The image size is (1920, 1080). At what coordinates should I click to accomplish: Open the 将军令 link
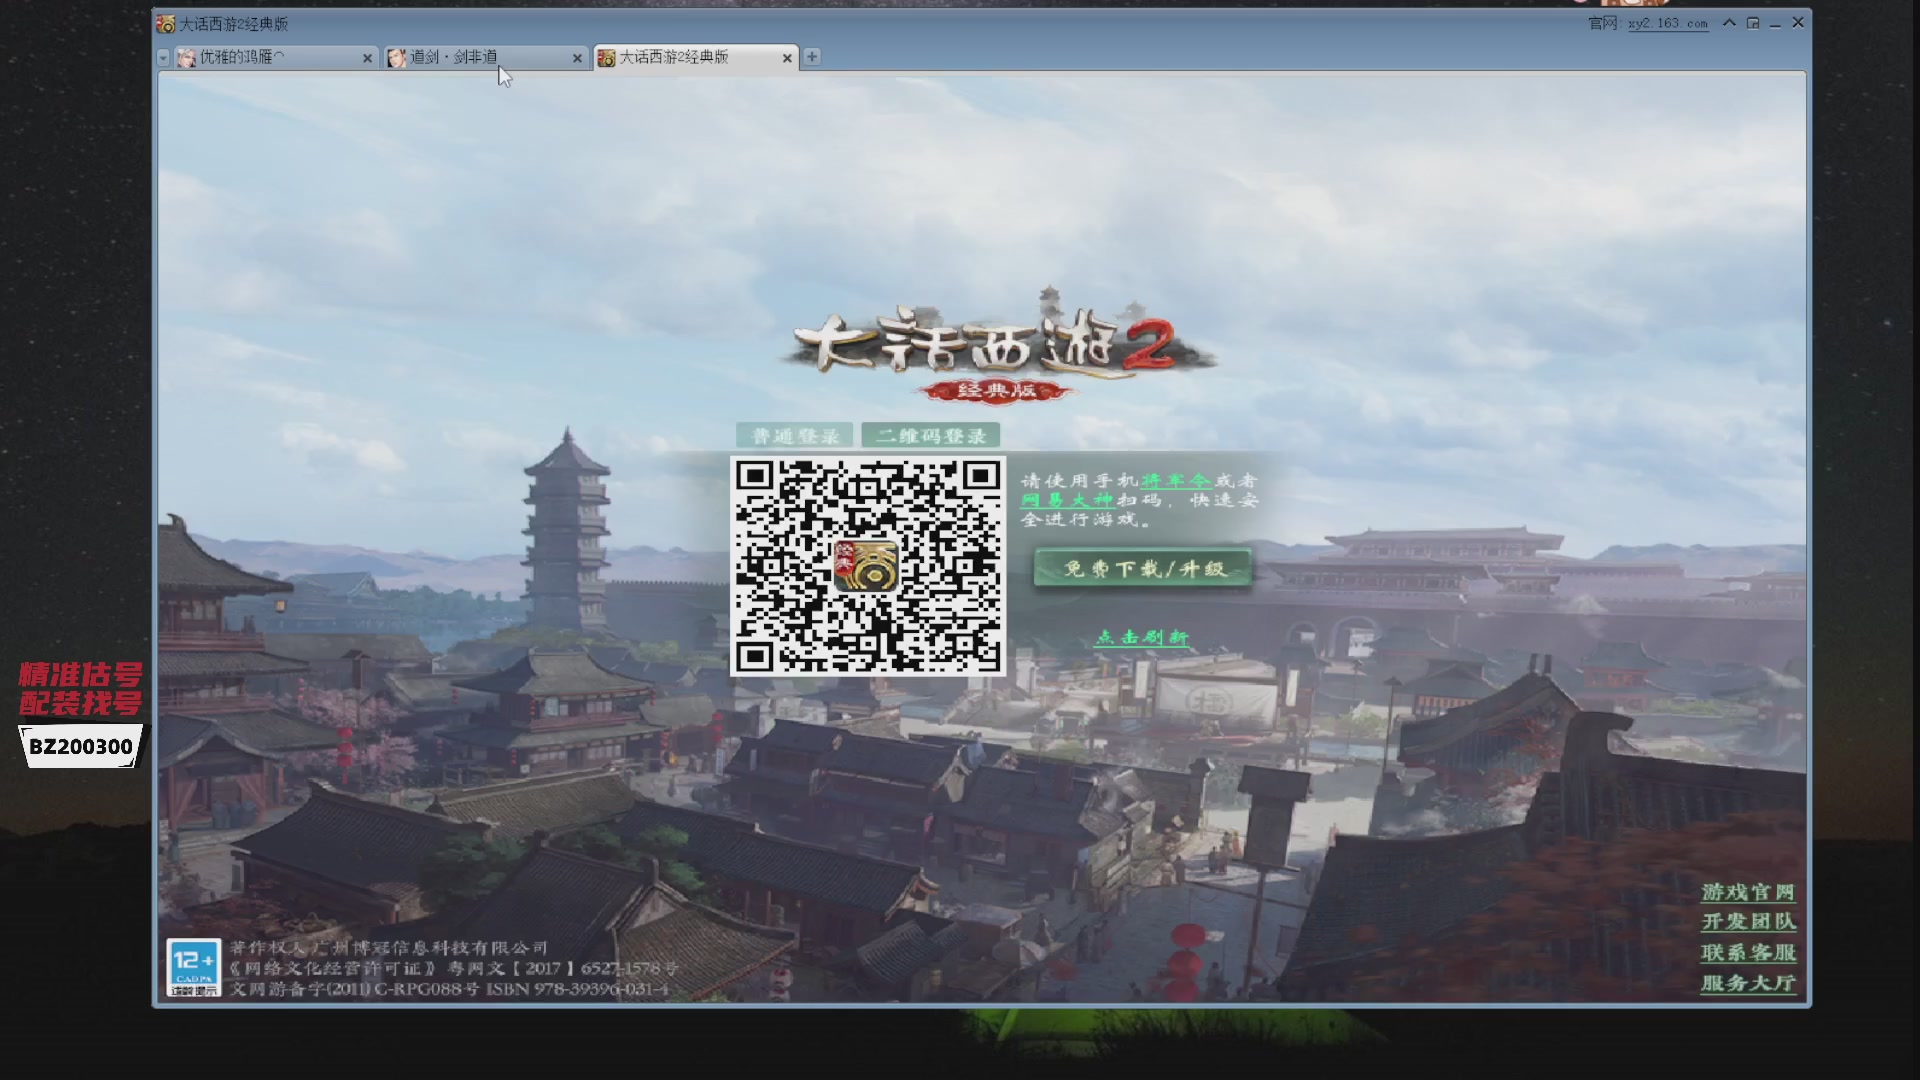1175,481
